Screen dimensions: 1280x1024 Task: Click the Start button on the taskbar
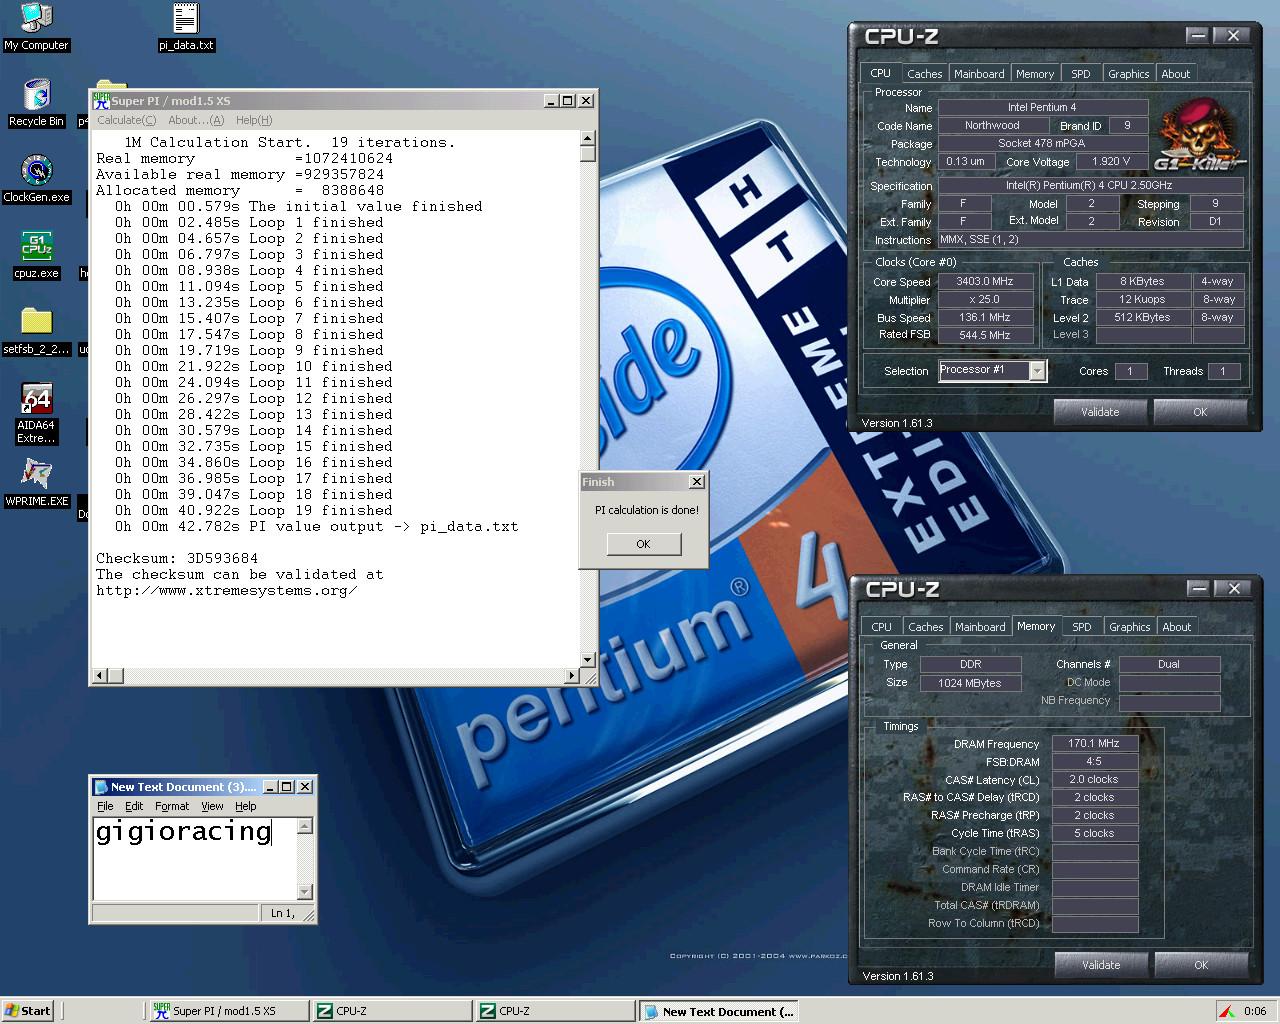(x=27, y=1011)
